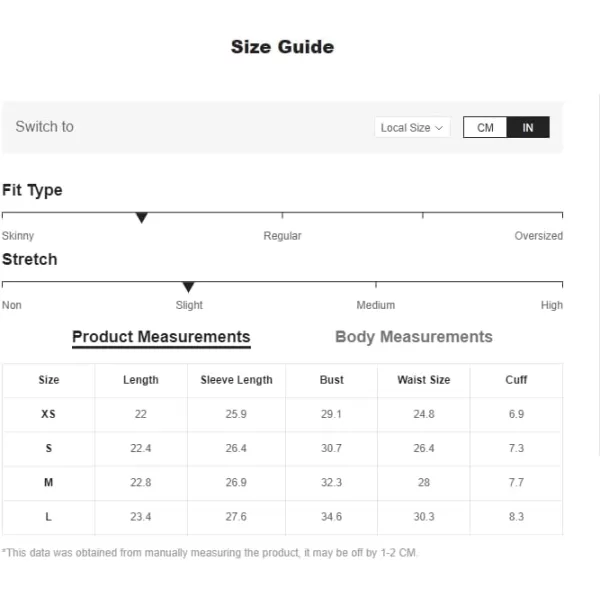Select the XS size row
Screen dimensions: 600x600
(282, 414)
